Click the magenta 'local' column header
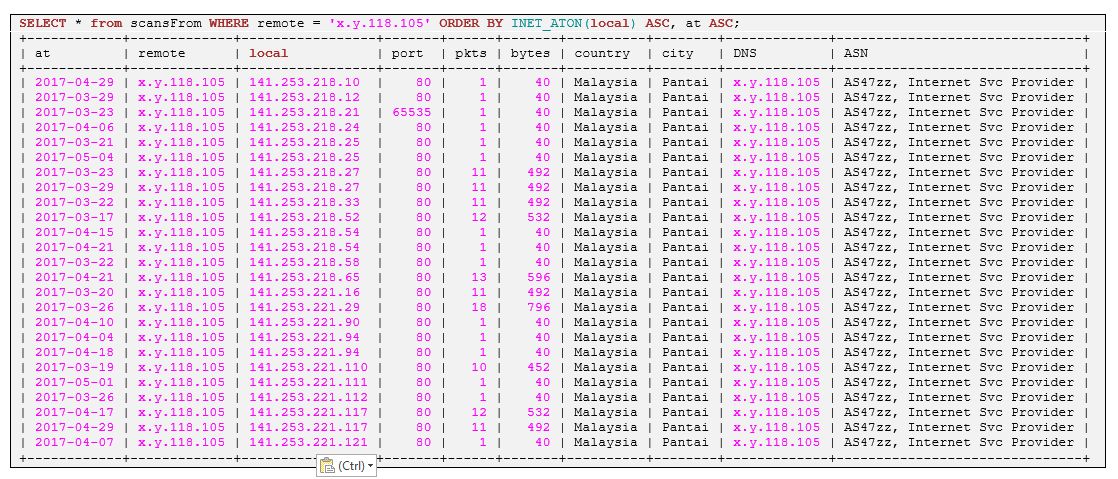Screen dimensions: 1118x479 click(x=269, y=53)
